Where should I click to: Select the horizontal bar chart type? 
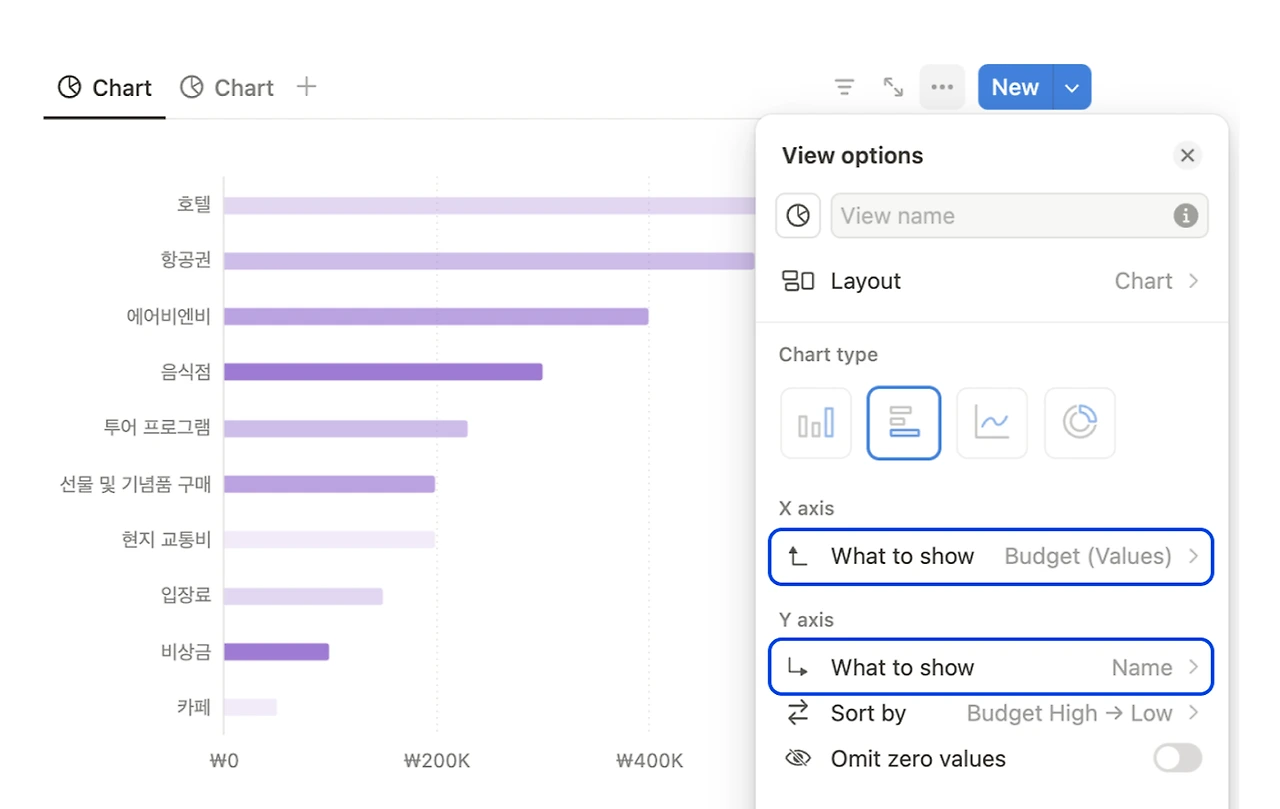(904, 423)
